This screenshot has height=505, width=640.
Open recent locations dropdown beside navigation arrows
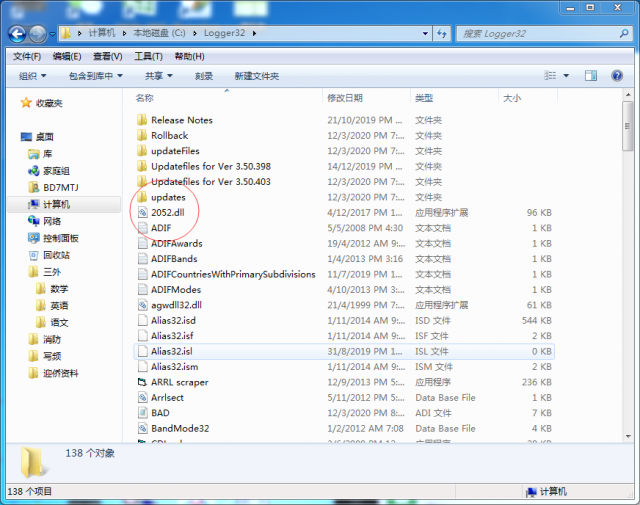pyautogui.click(x=52, y=34)
